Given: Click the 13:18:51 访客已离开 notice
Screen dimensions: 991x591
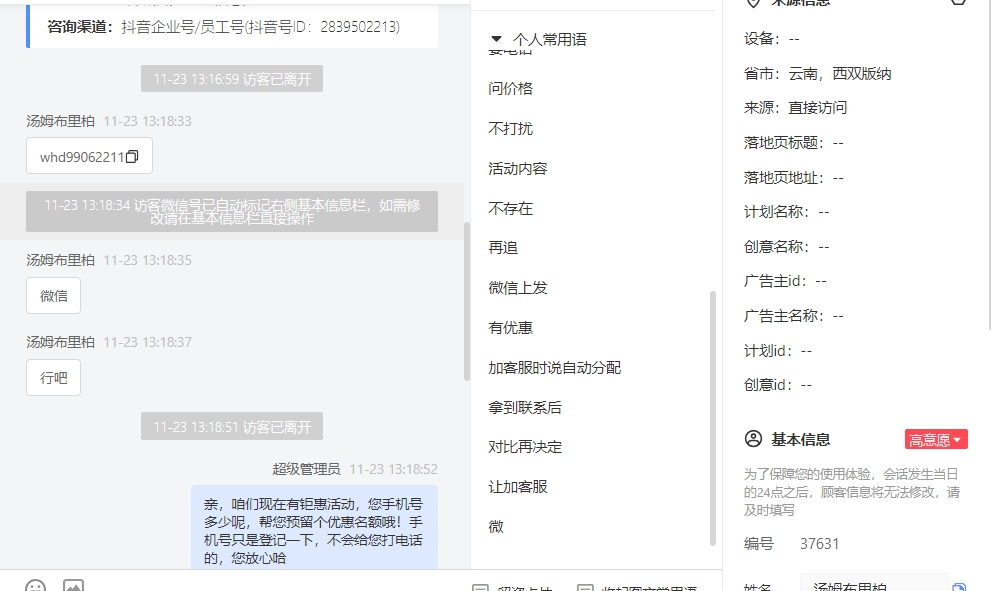Looking at the screenshot, I should tap(232, 427).
